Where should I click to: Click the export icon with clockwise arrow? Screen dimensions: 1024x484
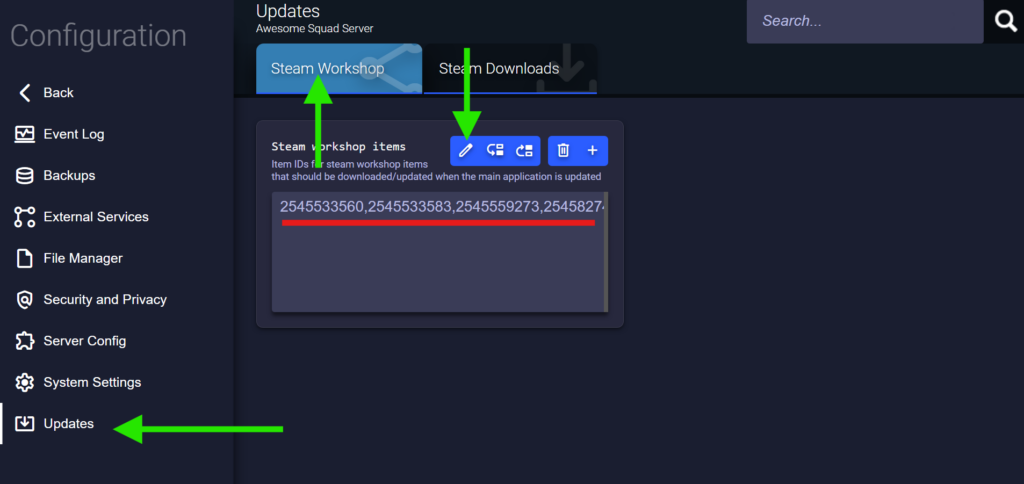point(524,150)
